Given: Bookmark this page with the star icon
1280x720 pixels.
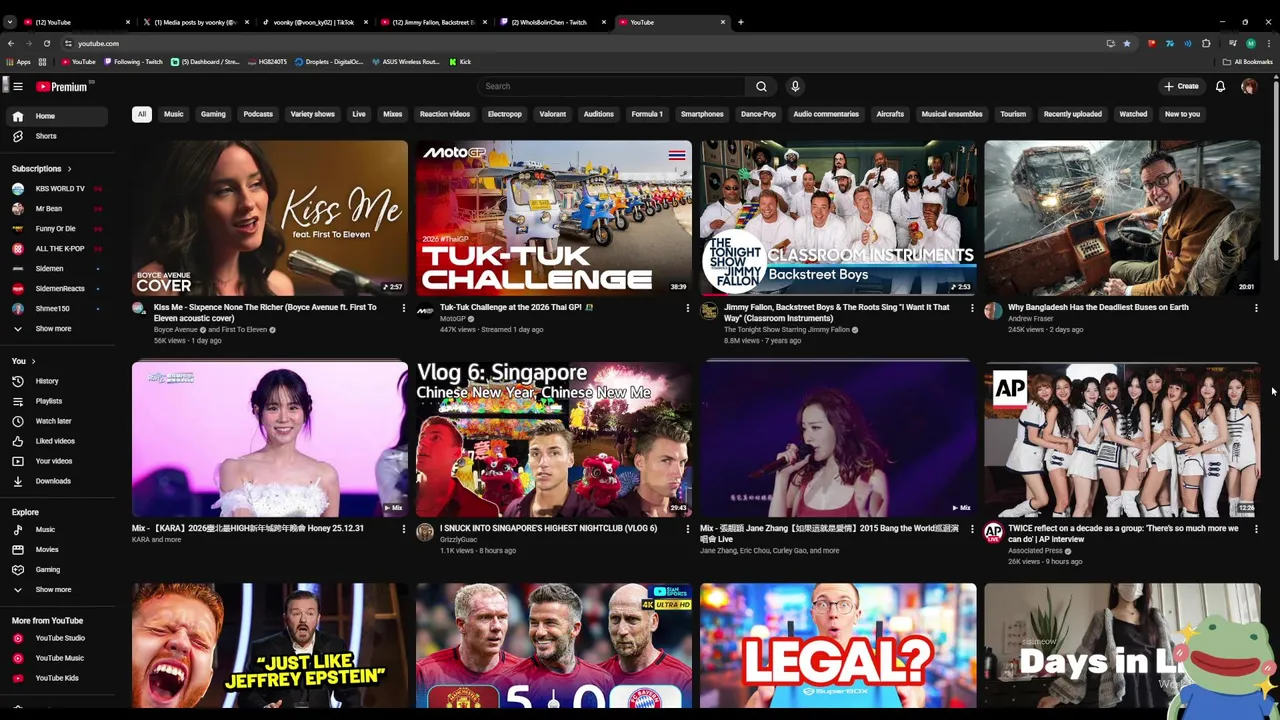Looking at the screenshot, I should coord(1126,43).
